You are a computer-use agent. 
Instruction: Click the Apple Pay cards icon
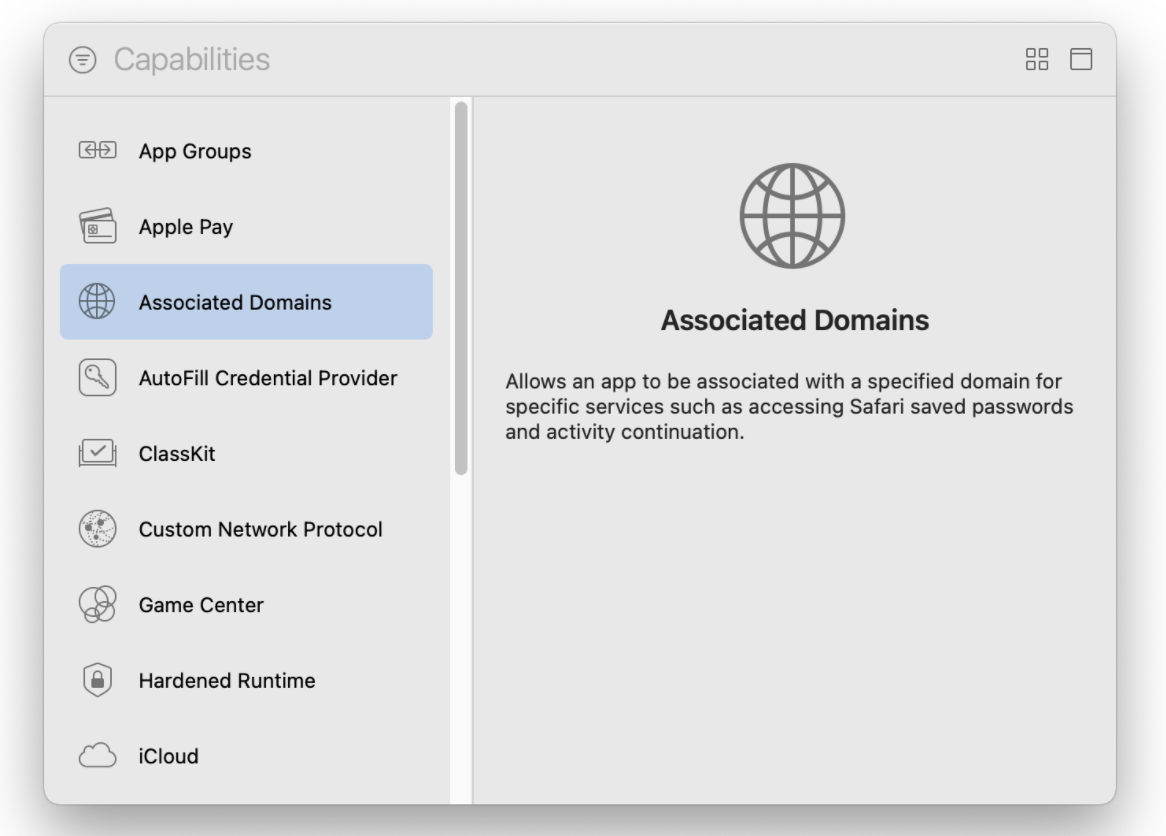(97, 226)
